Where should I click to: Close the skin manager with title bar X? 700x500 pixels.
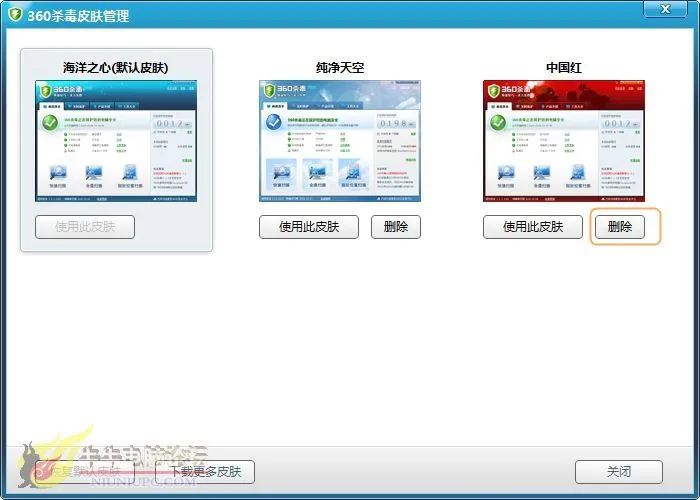[x=665, y=8]
